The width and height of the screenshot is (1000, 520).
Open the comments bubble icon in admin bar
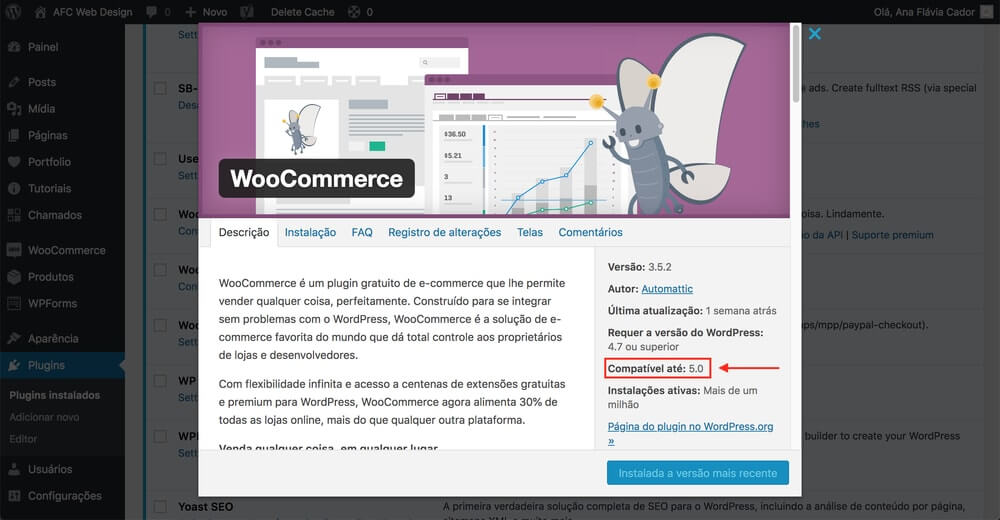point(152,12)
